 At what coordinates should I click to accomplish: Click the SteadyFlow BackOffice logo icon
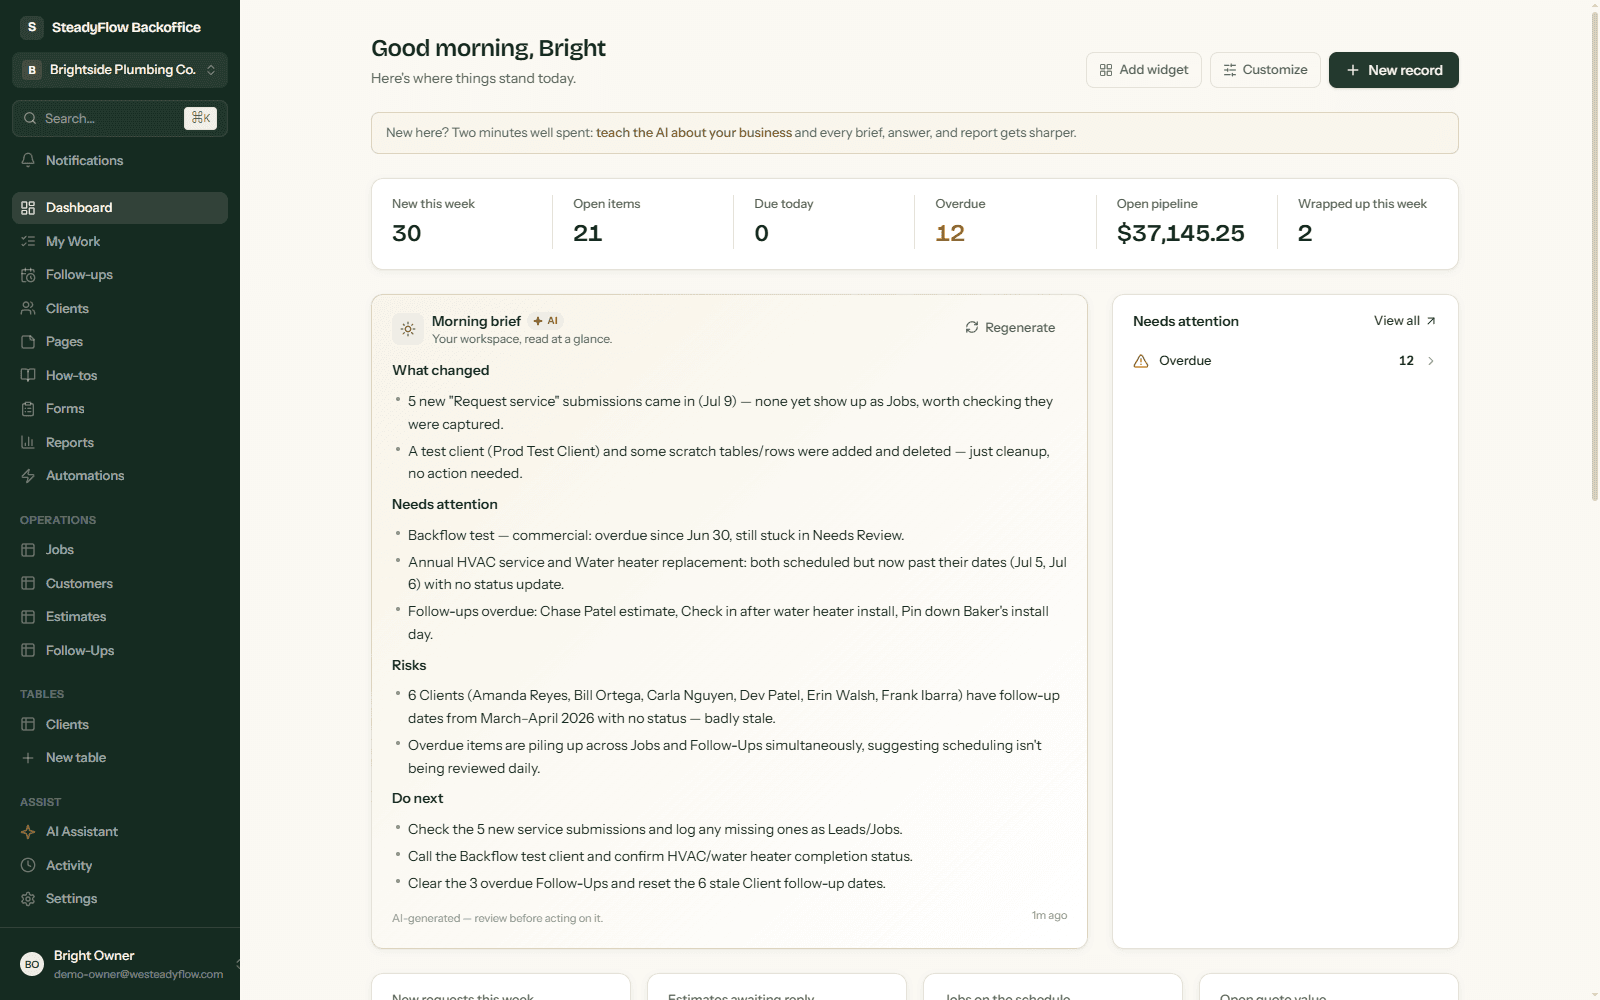32,27
